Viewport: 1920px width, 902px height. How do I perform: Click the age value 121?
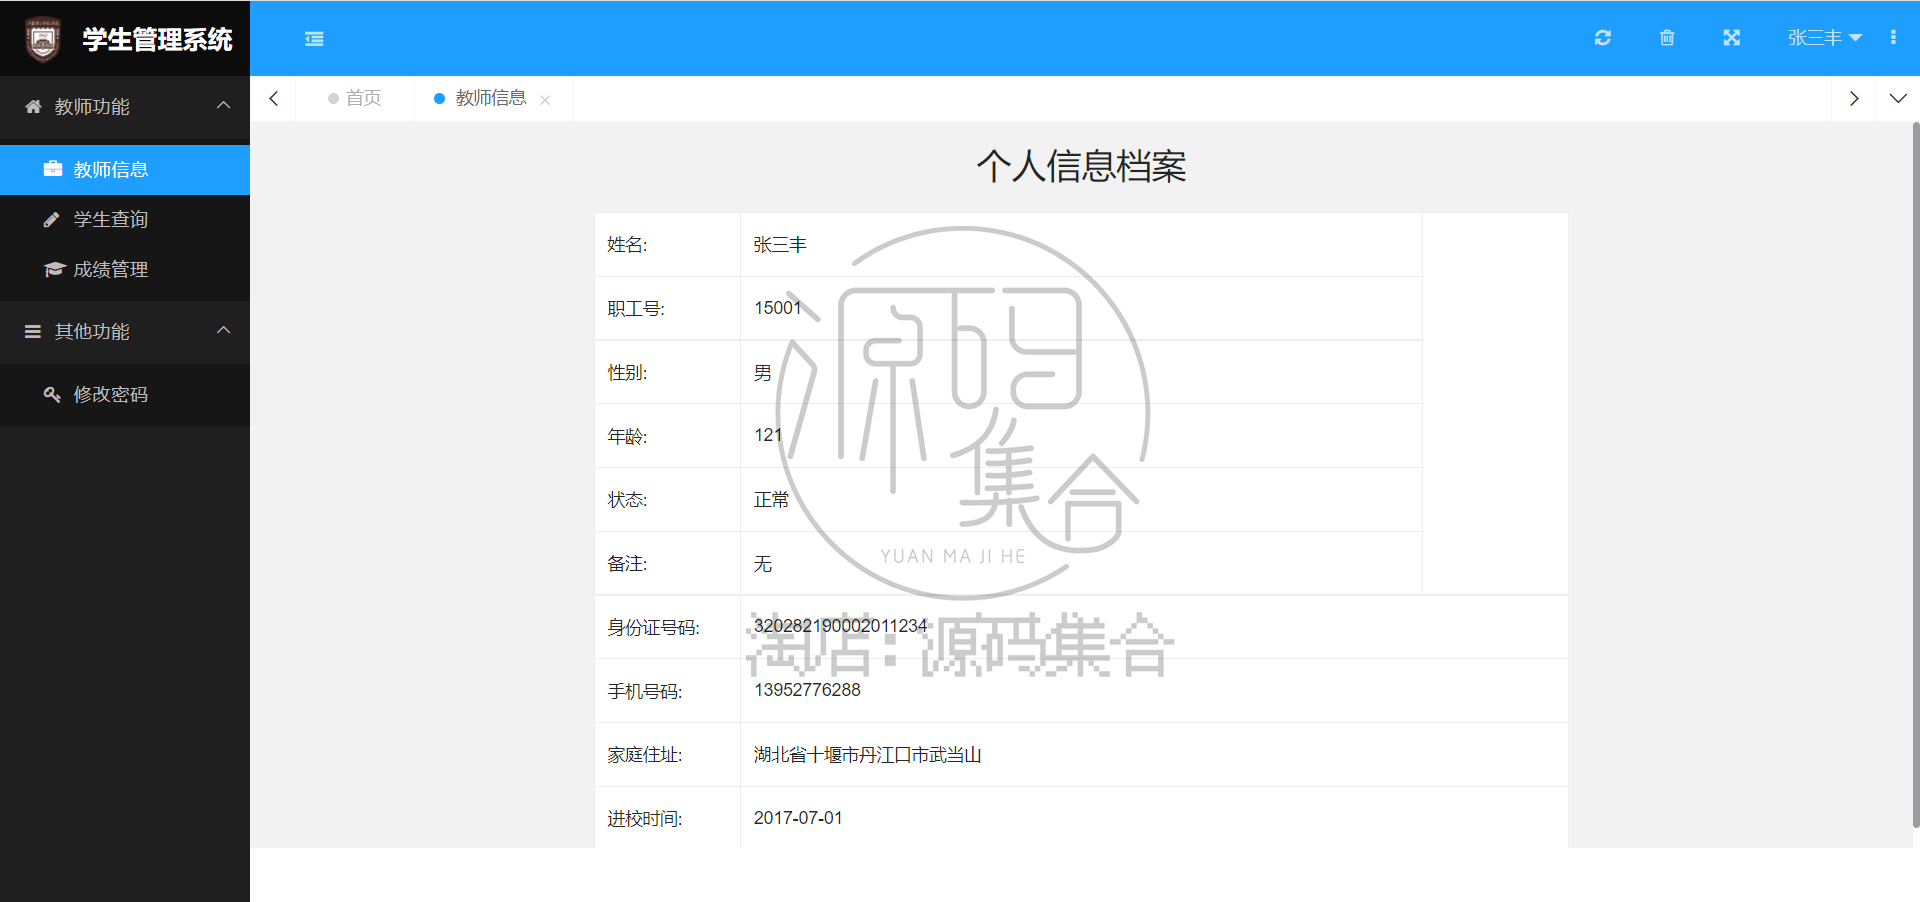768,435
